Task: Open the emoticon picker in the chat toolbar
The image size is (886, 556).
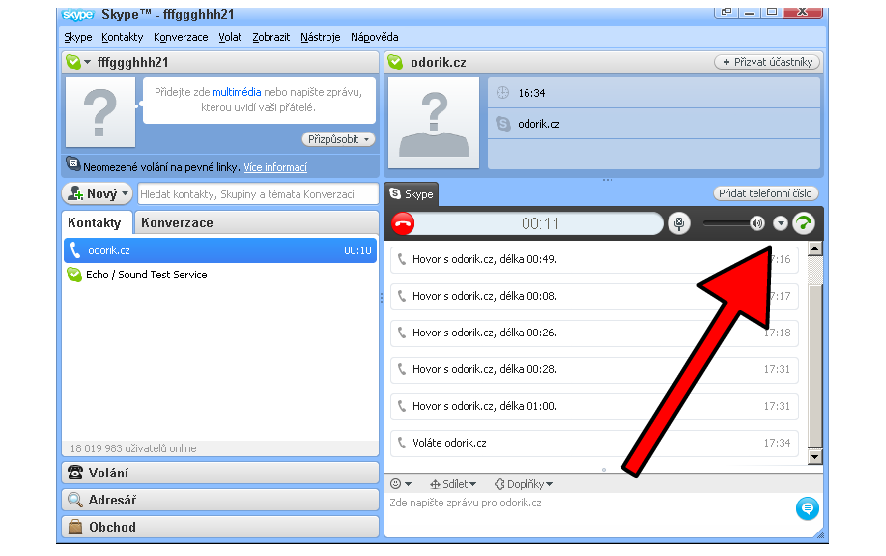Action: click(400, 484)
